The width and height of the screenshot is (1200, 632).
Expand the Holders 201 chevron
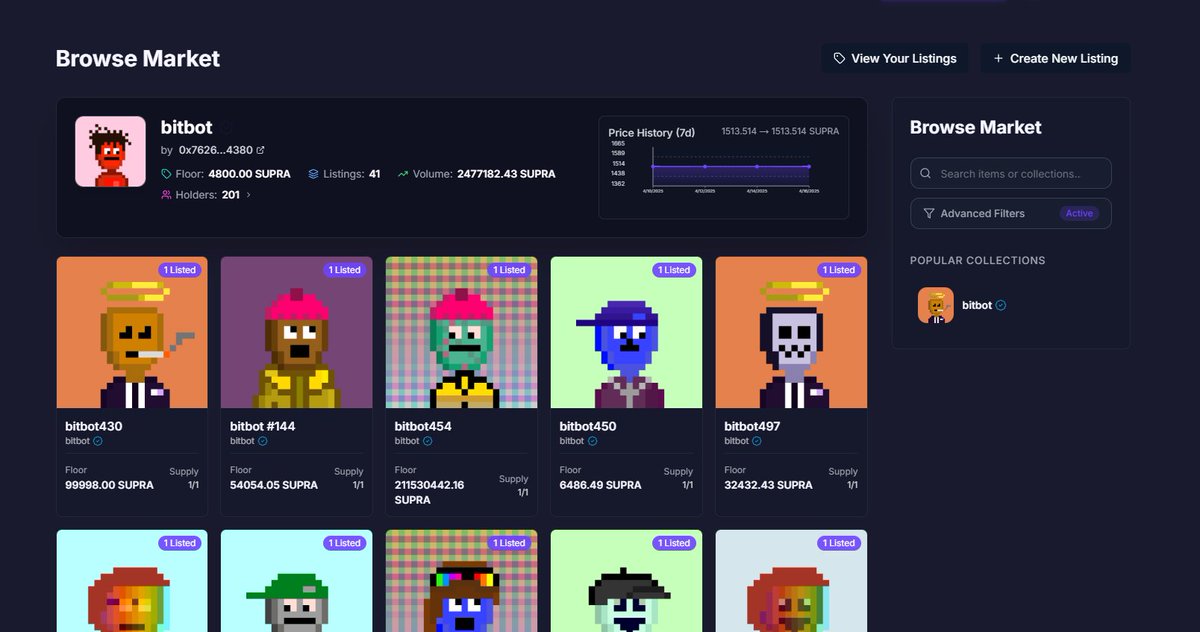coord(248,195)
